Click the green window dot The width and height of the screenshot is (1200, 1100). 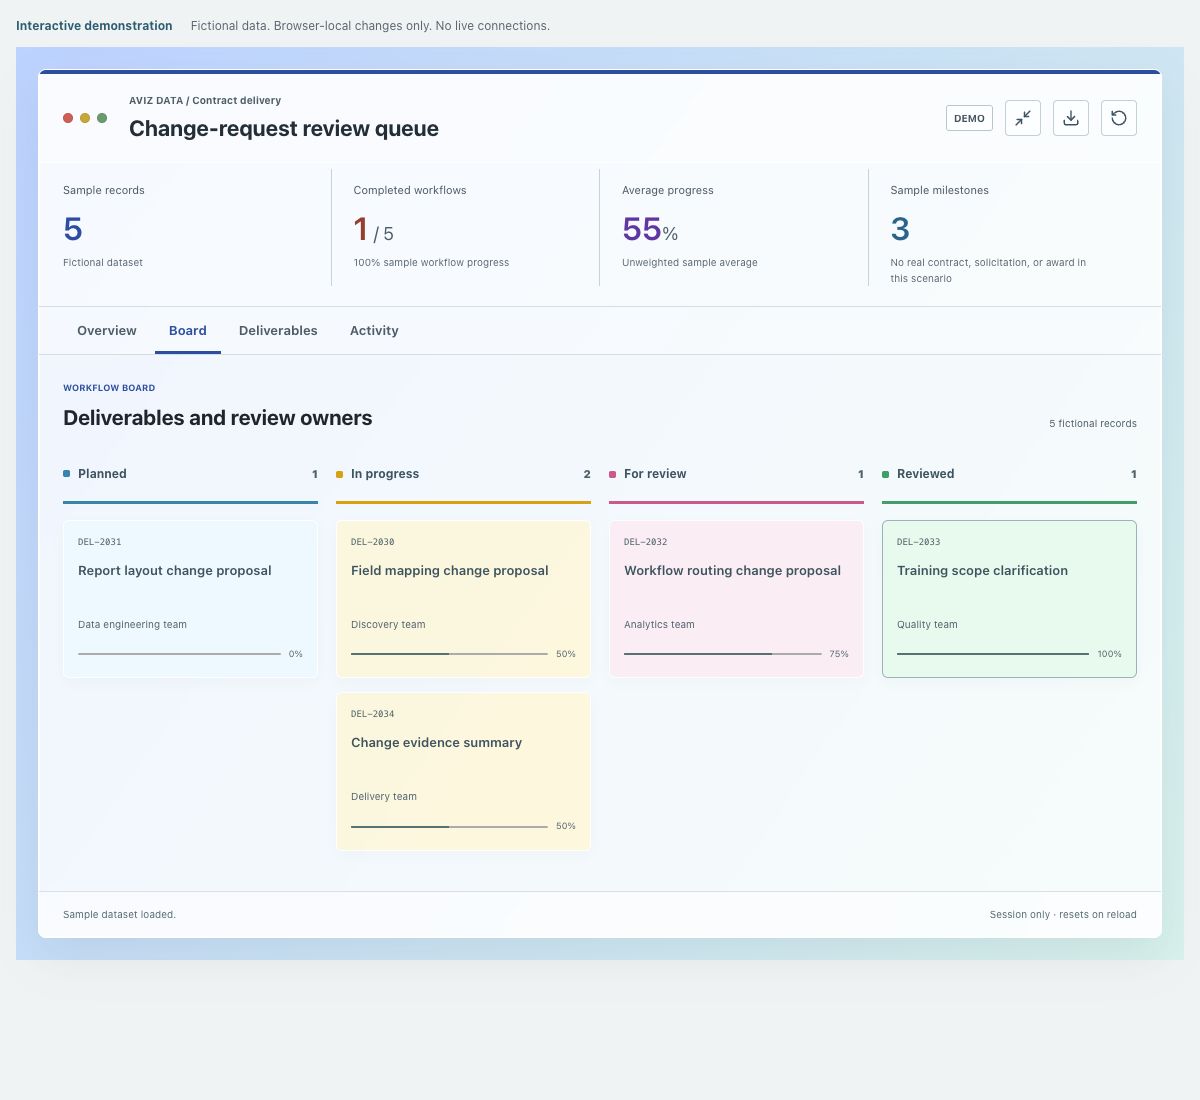(102, 118)
